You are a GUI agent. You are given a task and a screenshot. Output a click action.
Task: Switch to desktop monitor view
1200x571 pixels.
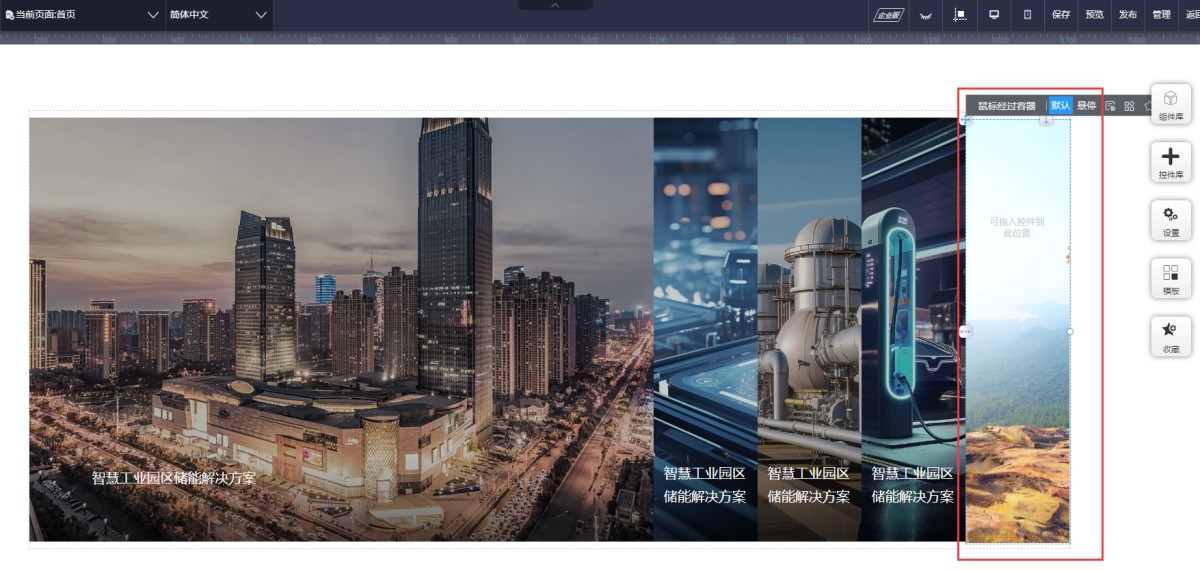coord(994,15)
